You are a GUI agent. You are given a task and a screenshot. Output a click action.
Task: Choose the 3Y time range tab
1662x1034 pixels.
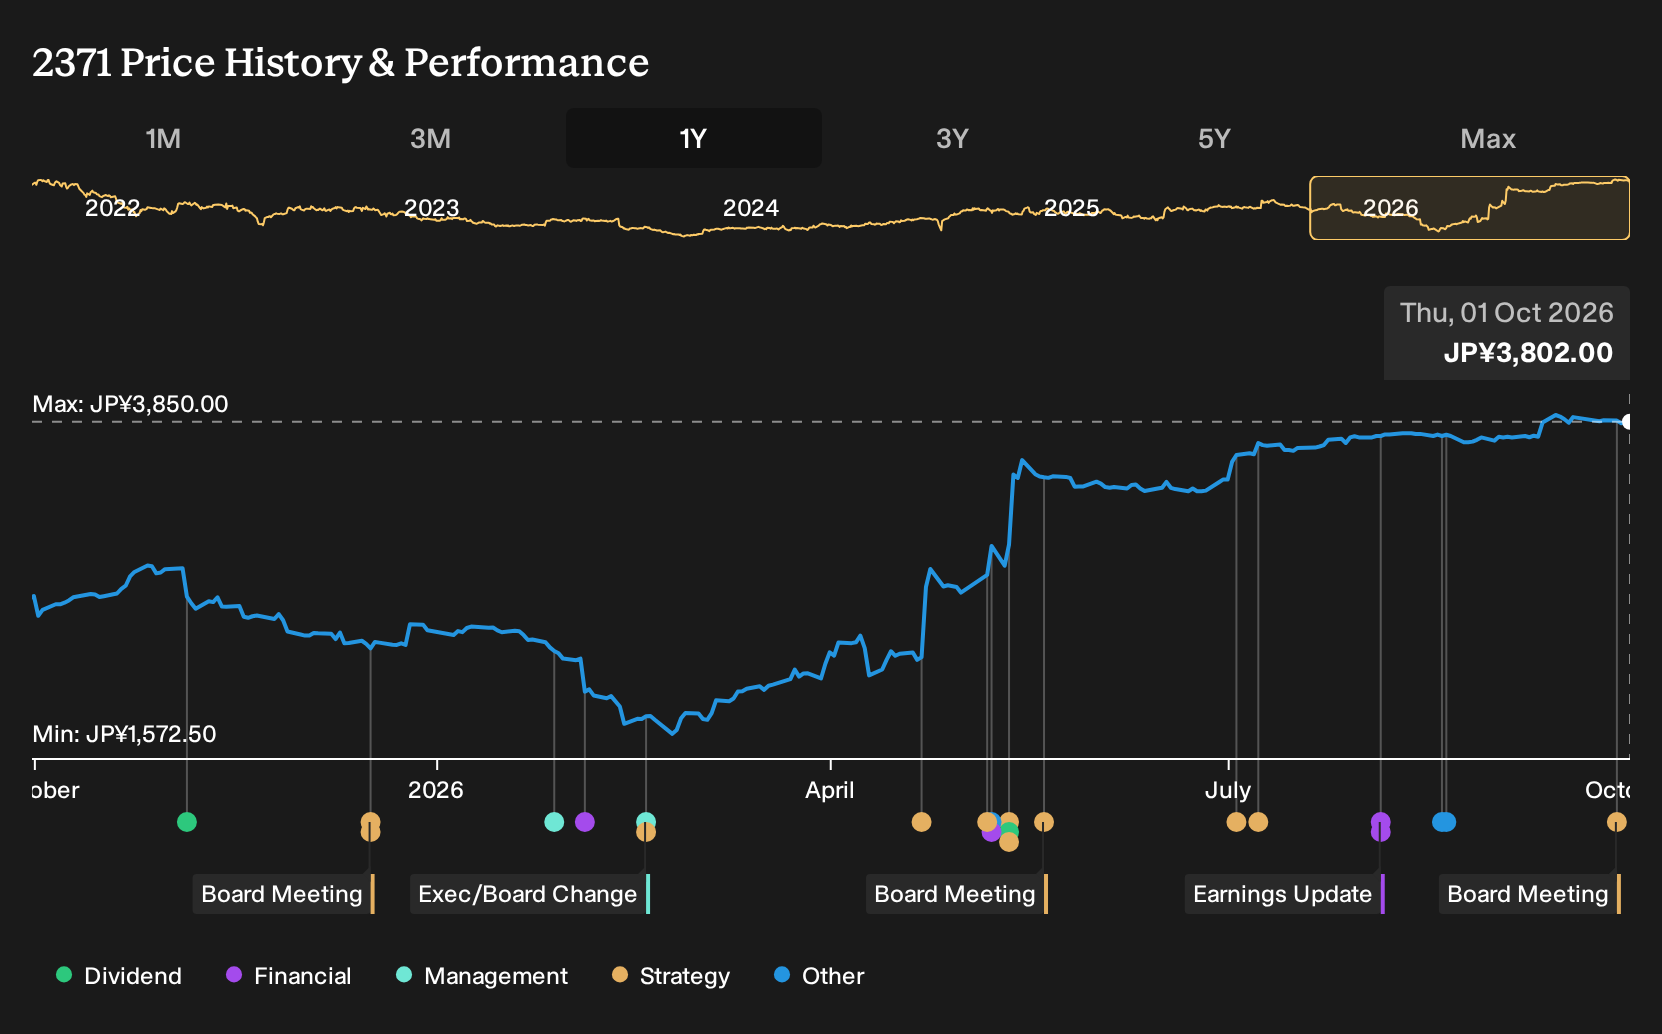[x=952, y=138]
